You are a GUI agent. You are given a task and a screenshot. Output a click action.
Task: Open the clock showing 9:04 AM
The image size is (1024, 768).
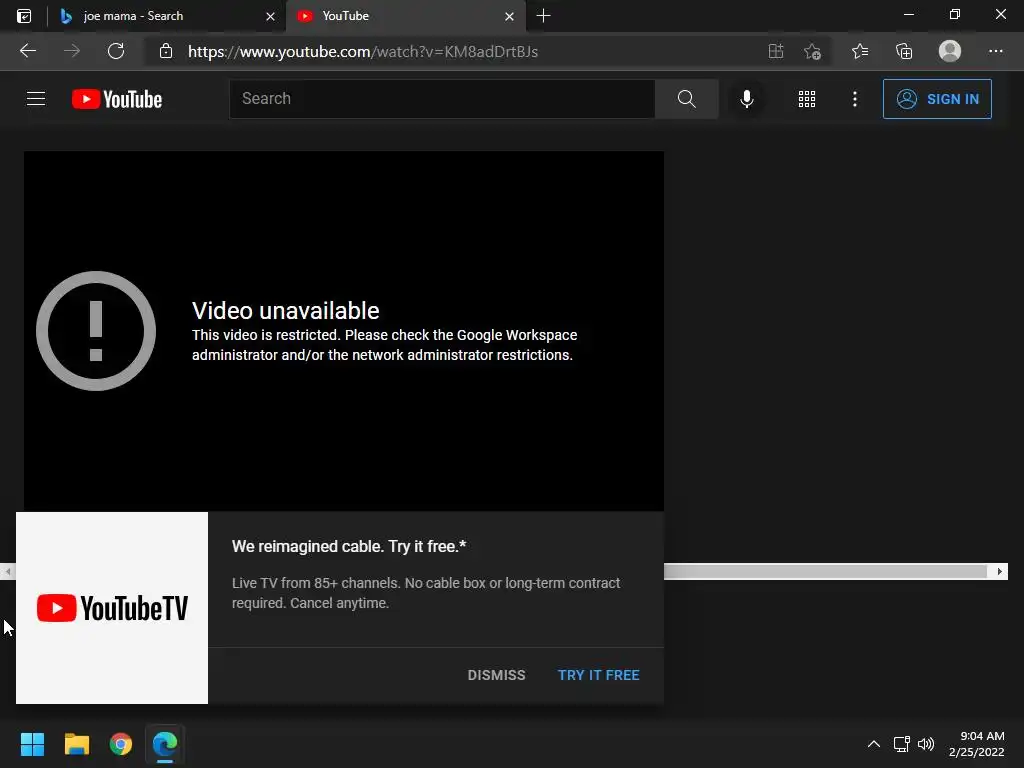(x=976, y=744)
